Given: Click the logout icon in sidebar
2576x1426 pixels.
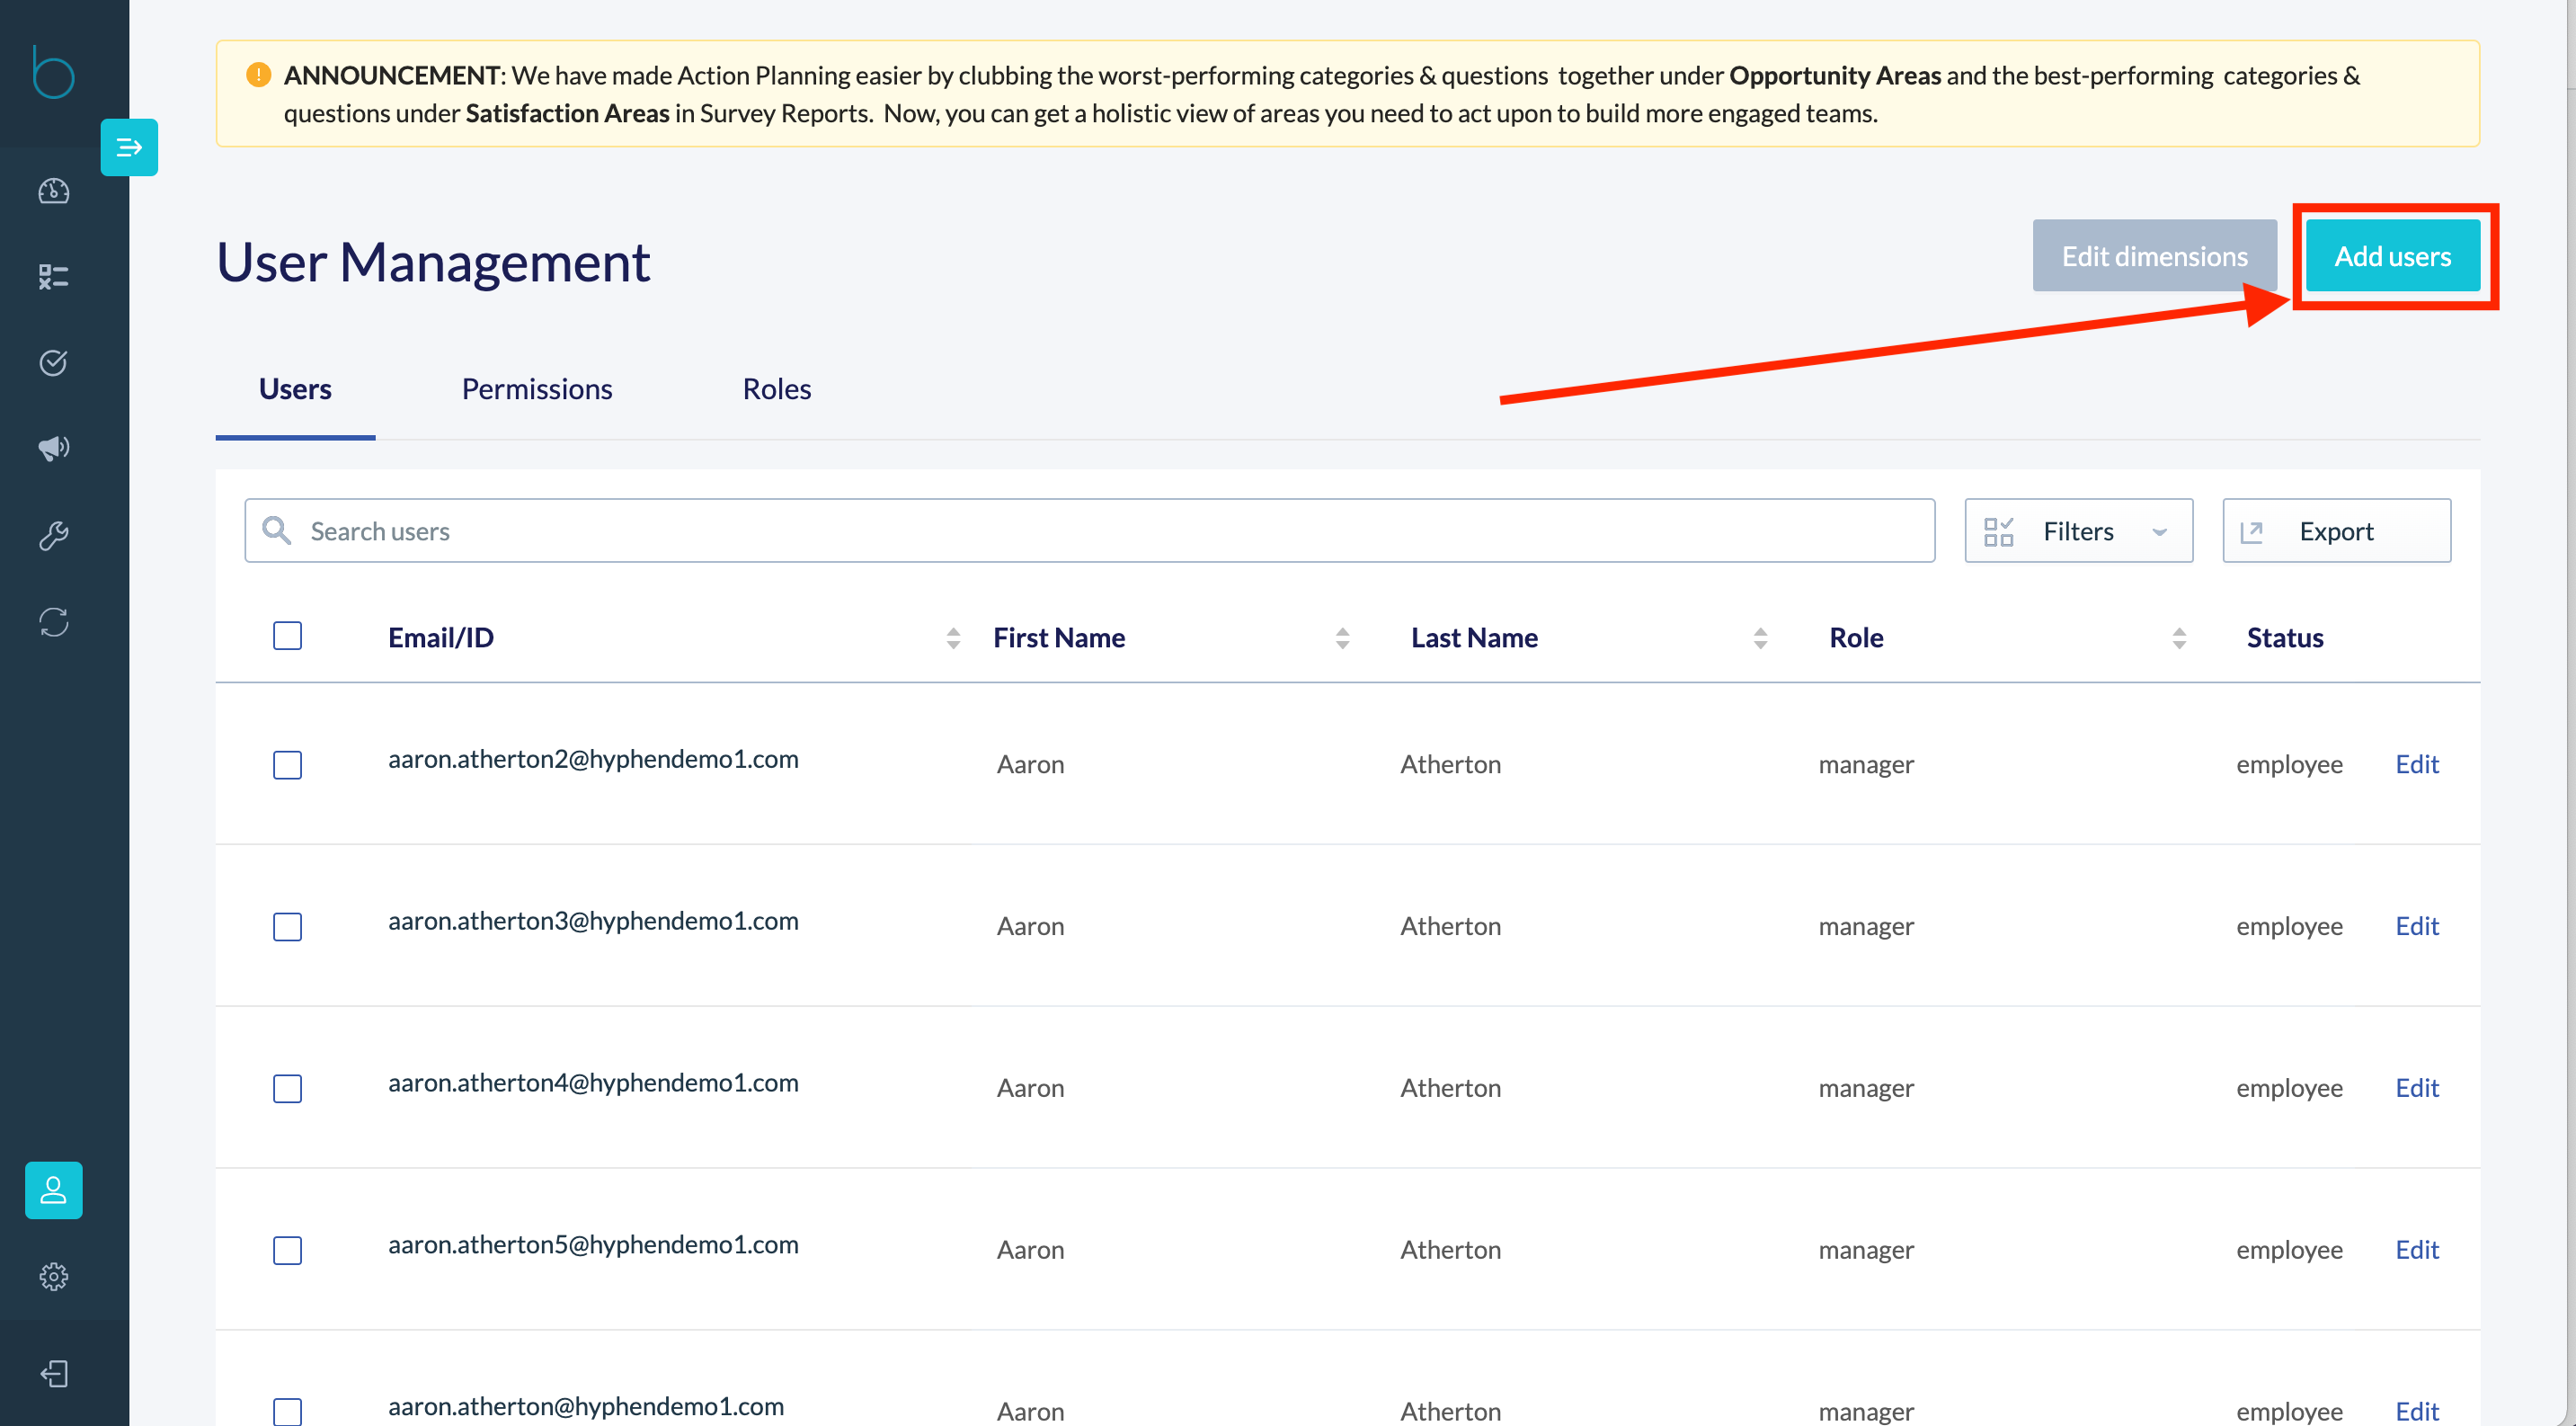Looking at the screenshot, I should (54, 1373).
